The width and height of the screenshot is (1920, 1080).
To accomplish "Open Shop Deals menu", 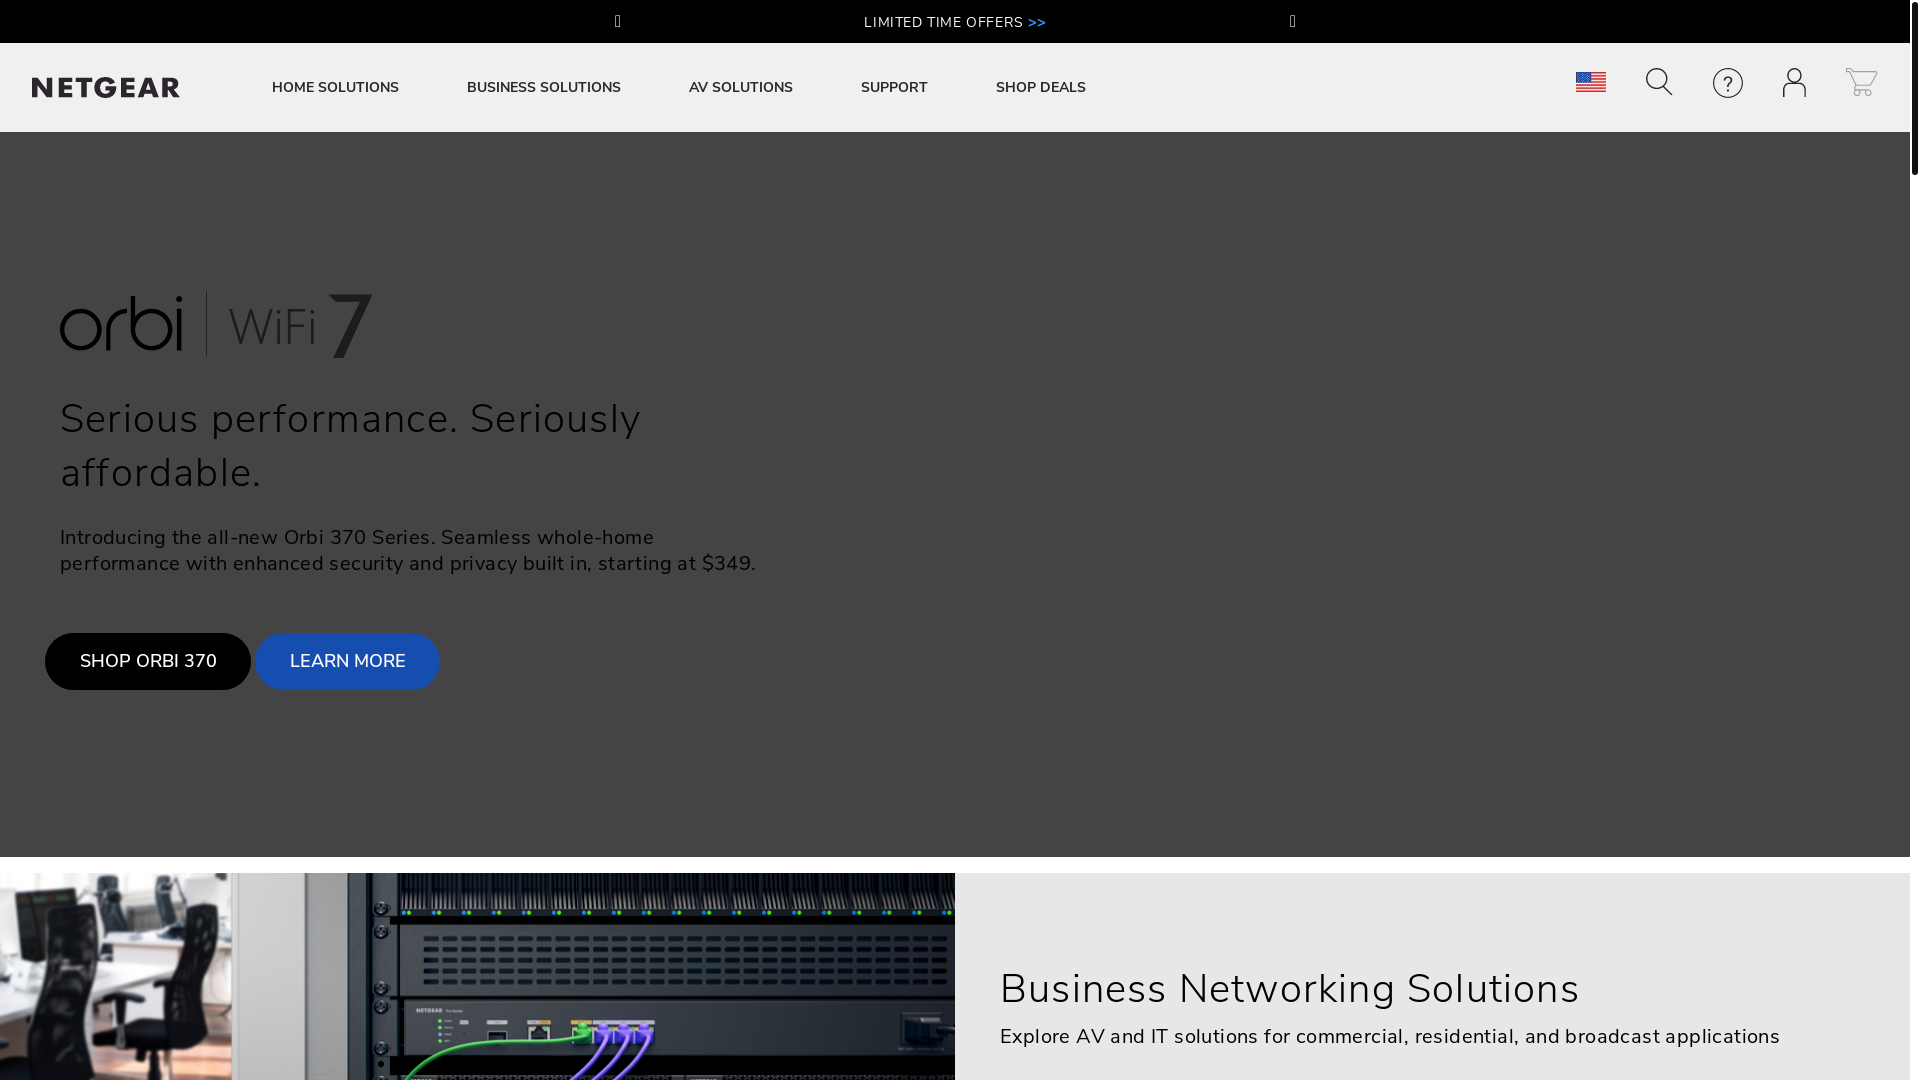I will point(1041,88).
